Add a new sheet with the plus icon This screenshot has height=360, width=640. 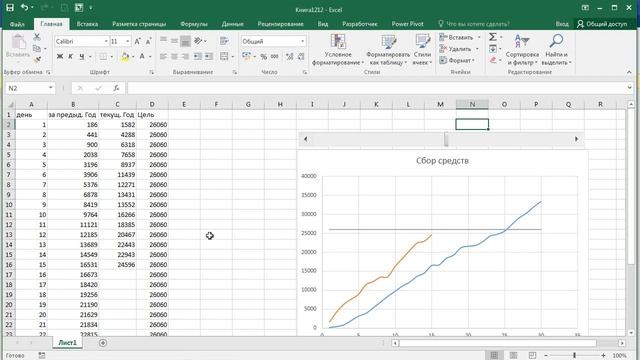pyautogui.click(x=103, y=343)
